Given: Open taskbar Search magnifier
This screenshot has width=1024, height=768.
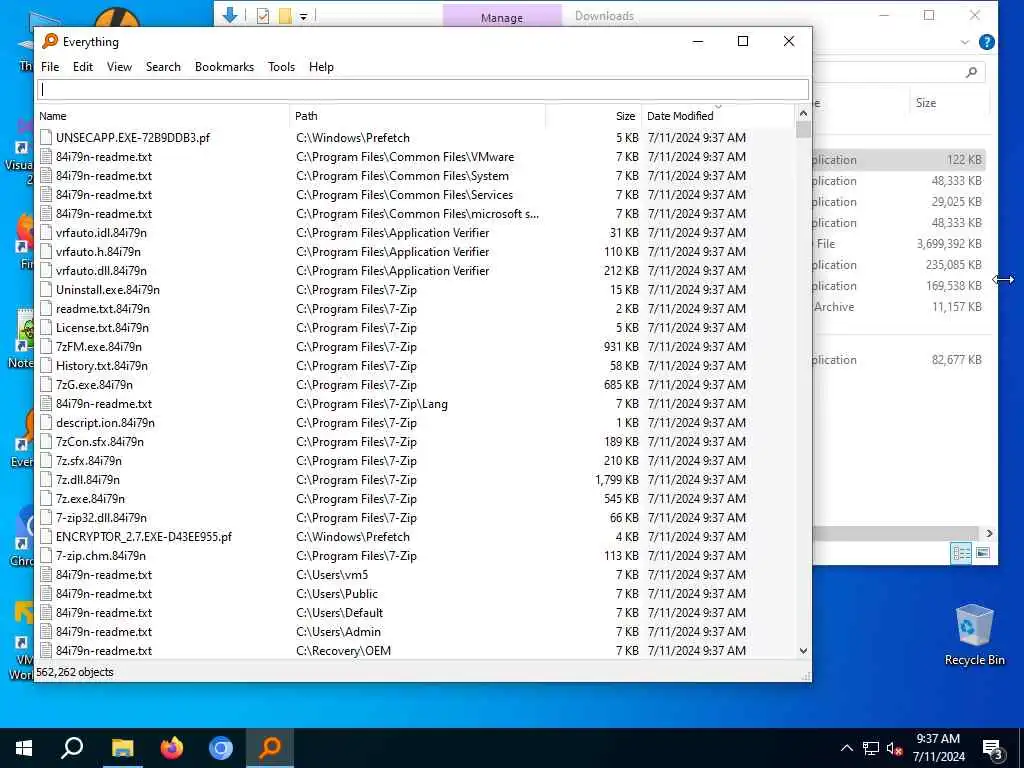Looking at the screenshot, I should coord(72,748).
